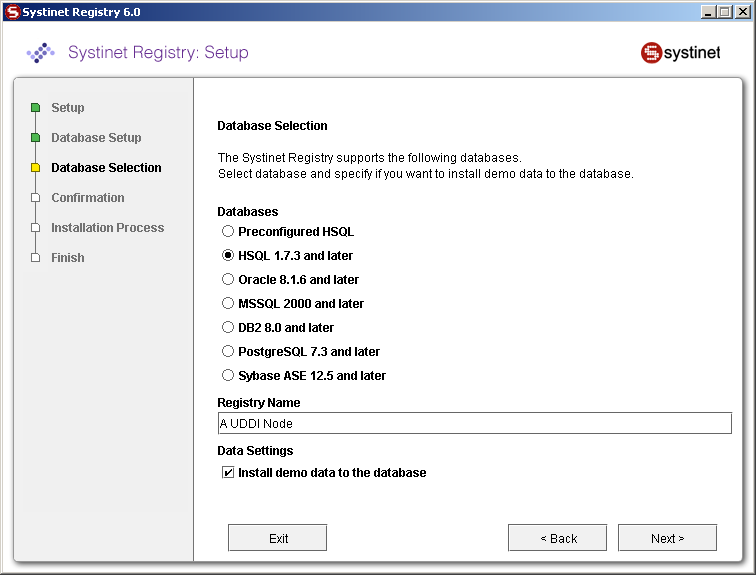Image resolution: width=756 pixels, height=575 pixels.
Task: Select Sybase ASE 12.5 and later
Action: [228, 376]
